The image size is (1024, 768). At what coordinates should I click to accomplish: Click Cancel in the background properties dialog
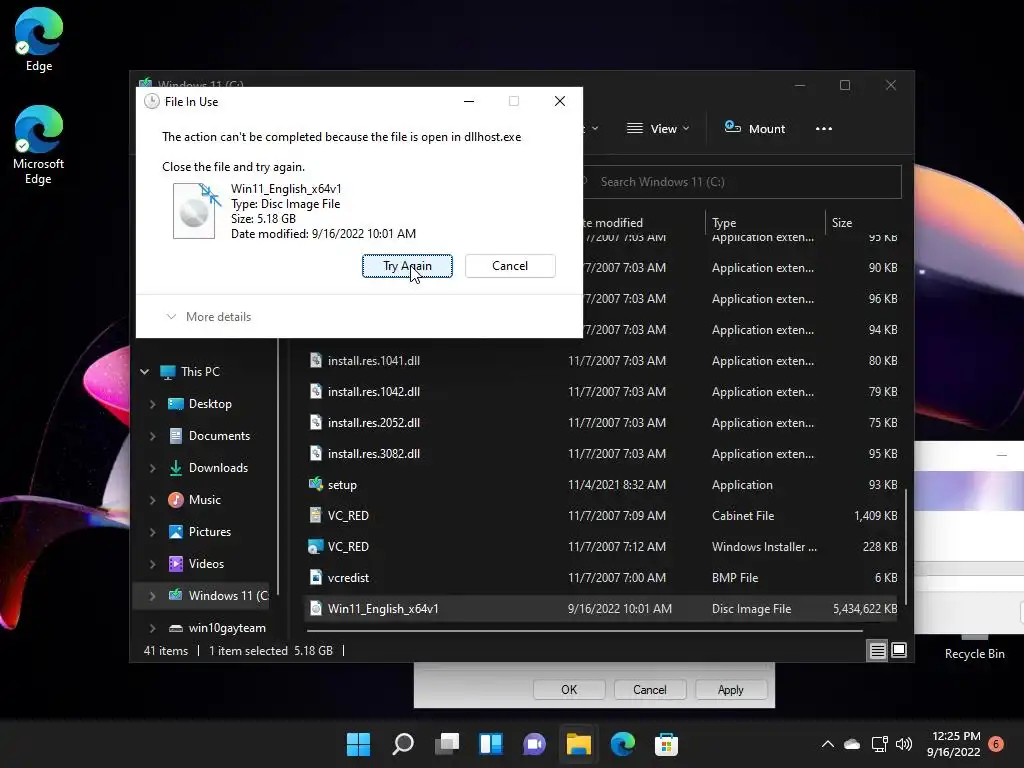[x=650, y=690]
